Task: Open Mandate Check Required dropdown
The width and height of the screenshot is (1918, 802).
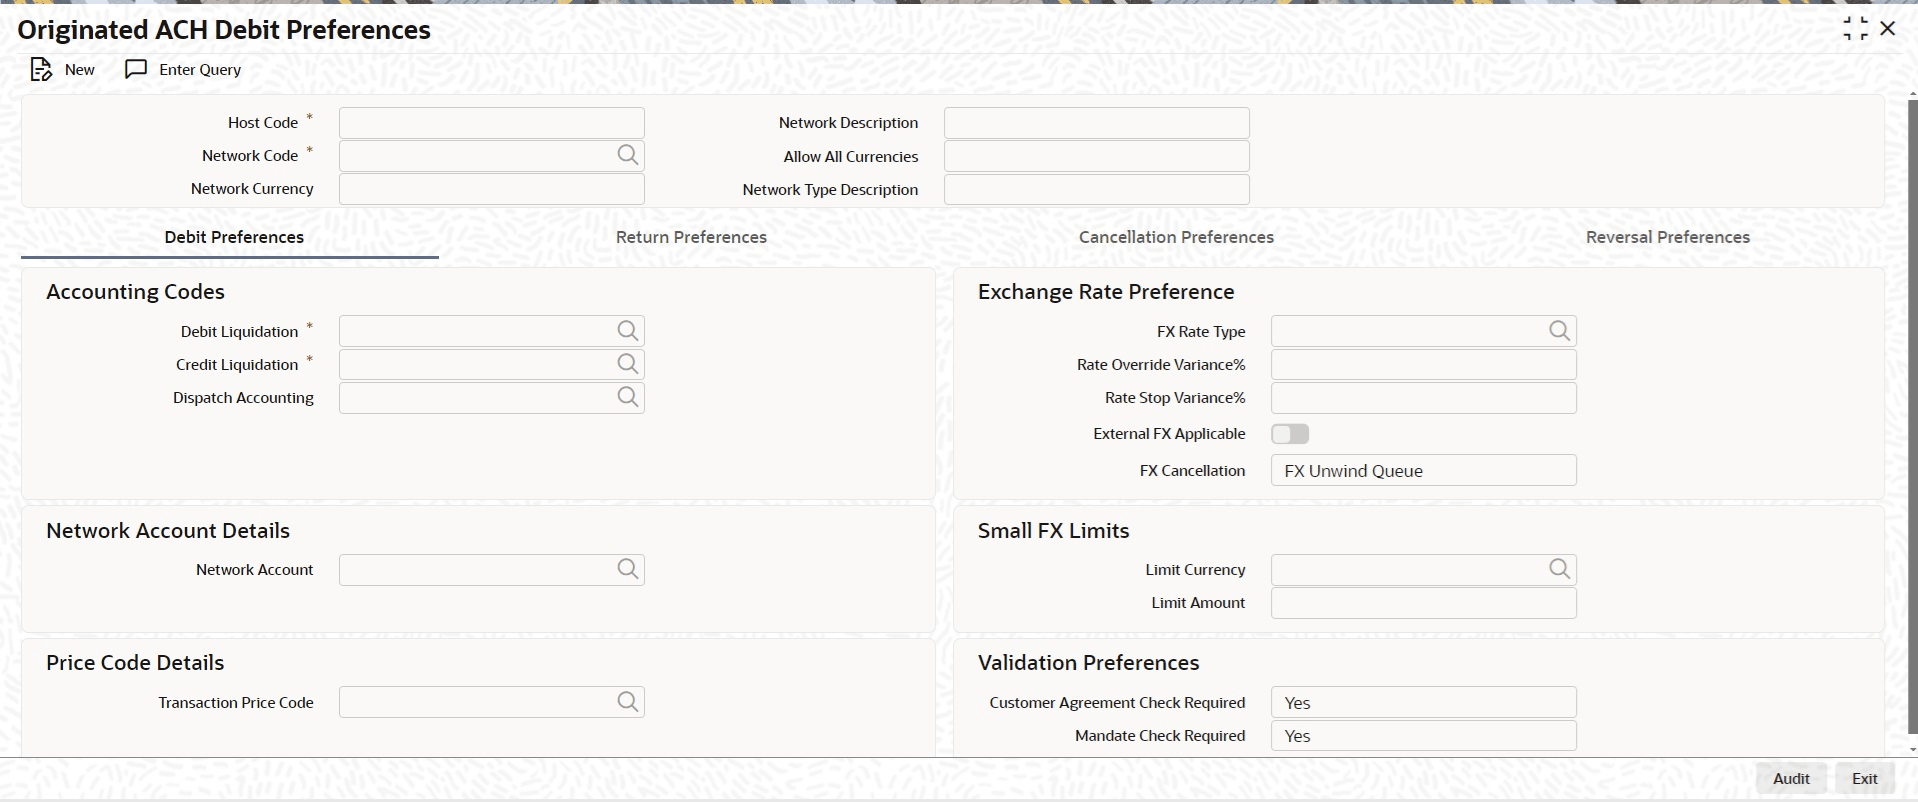Action: (x=1423, y=736)
